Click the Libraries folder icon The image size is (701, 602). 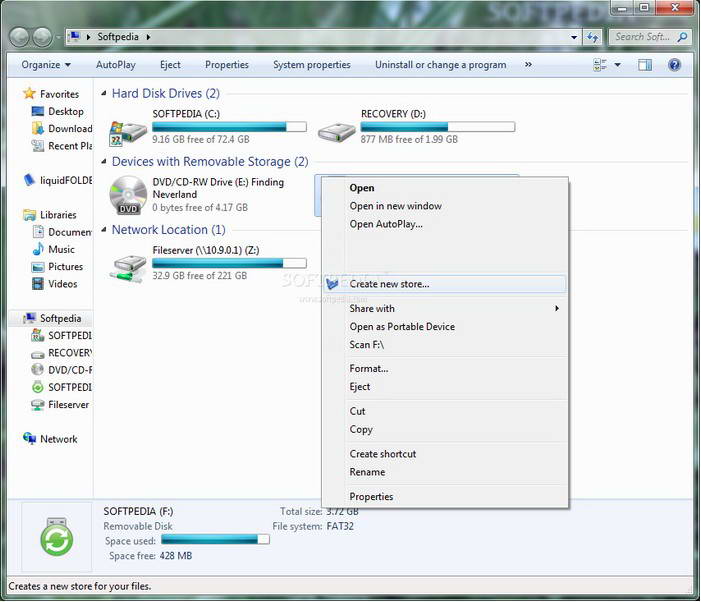pos(29,215)
